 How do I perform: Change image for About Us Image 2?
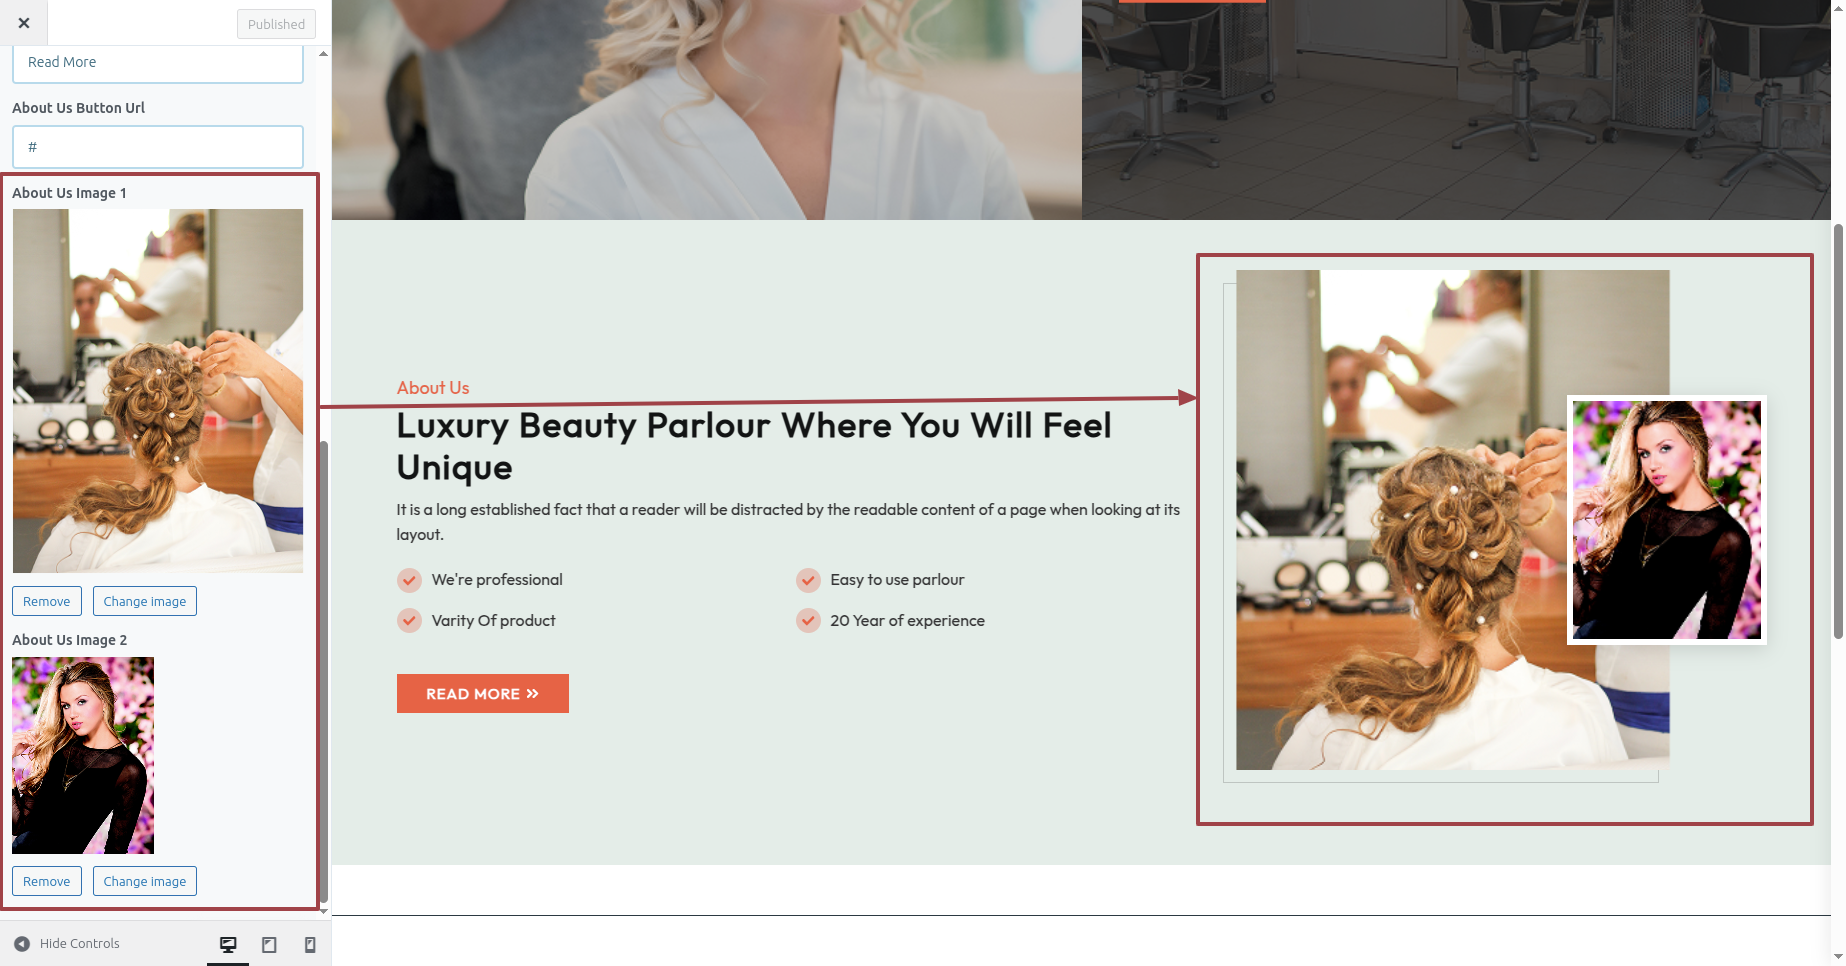coord(145,881)
